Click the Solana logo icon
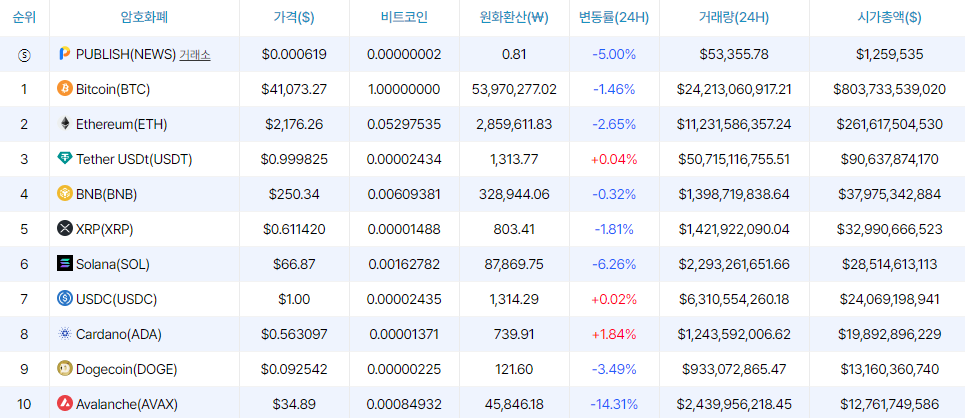965x418 pixels. [x=65, y=264]
